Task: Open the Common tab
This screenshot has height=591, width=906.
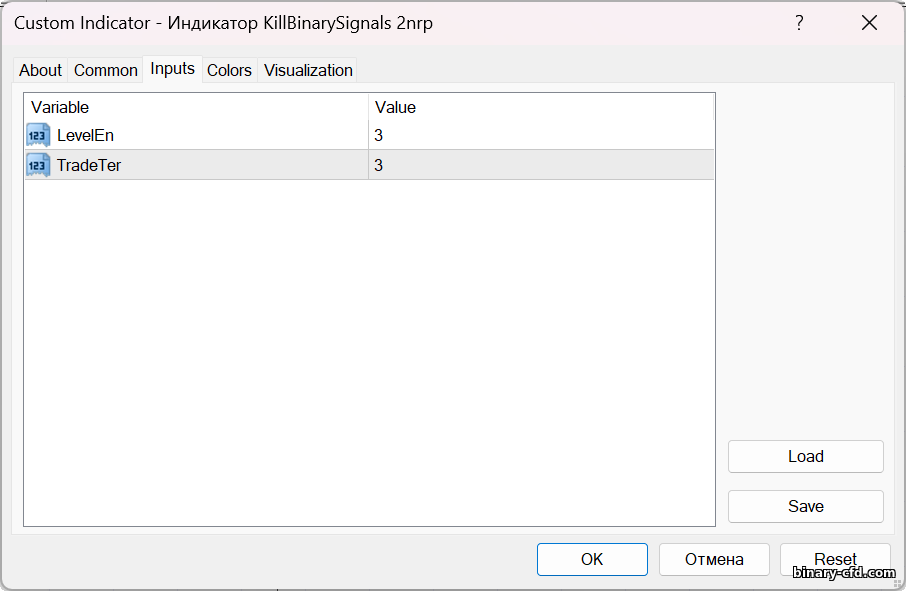Action: [x=106, y=70]
